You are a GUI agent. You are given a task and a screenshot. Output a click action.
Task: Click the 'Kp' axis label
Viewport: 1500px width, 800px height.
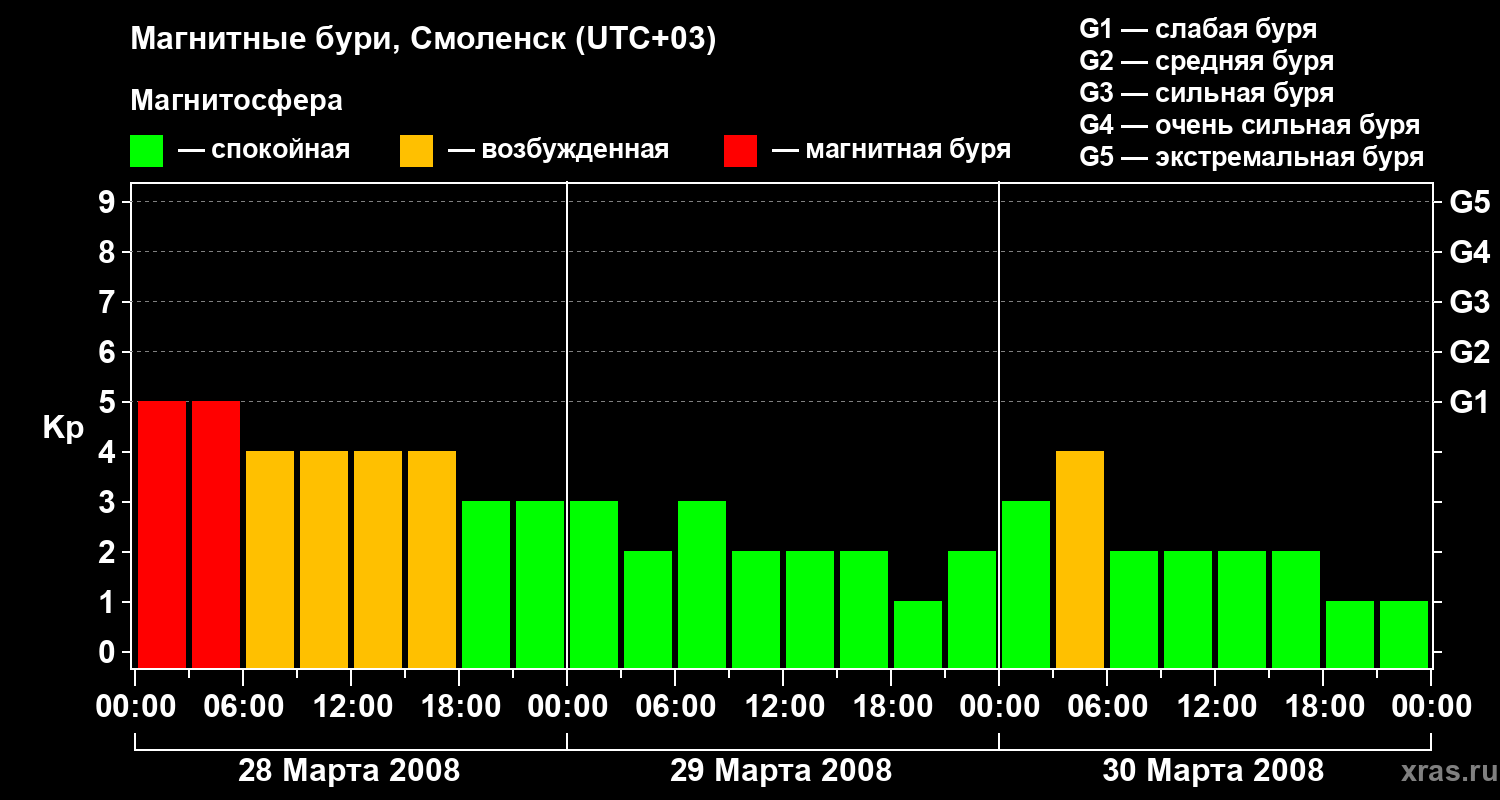click(63, 428)
